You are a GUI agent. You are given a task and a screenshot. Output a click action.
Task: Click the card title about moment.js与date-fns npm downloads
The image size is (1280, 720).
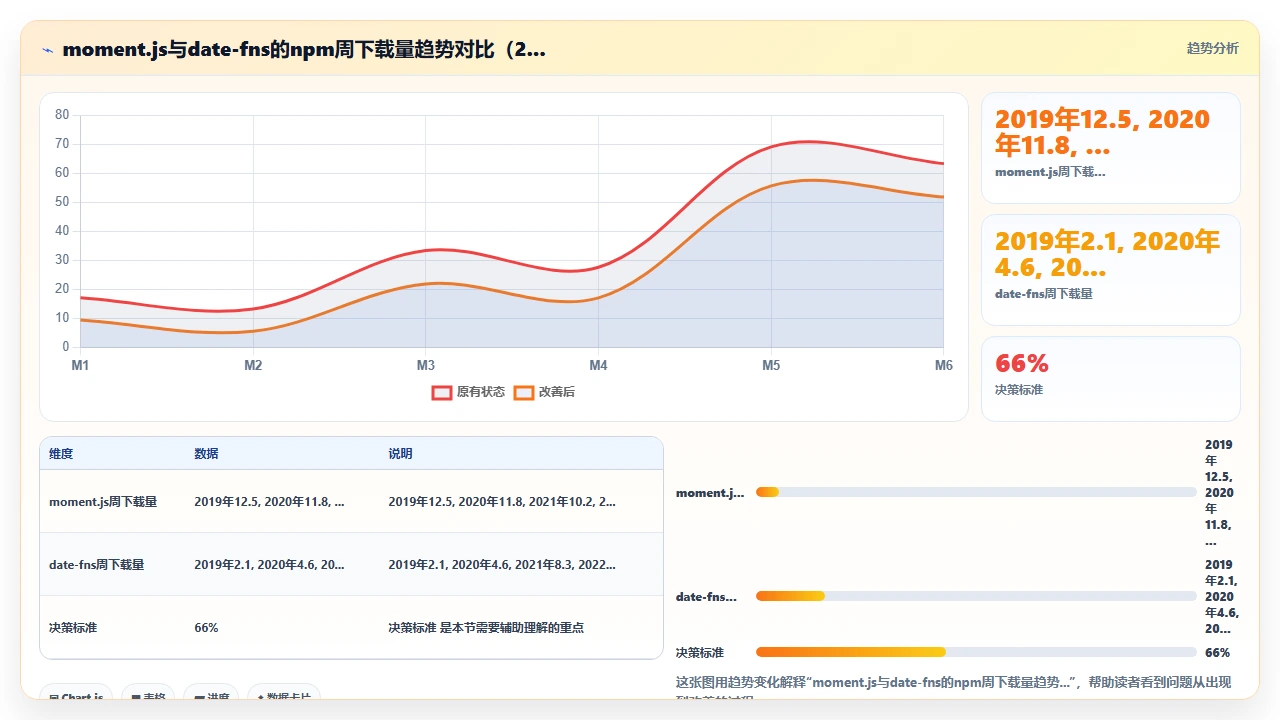tap(304, 49)
